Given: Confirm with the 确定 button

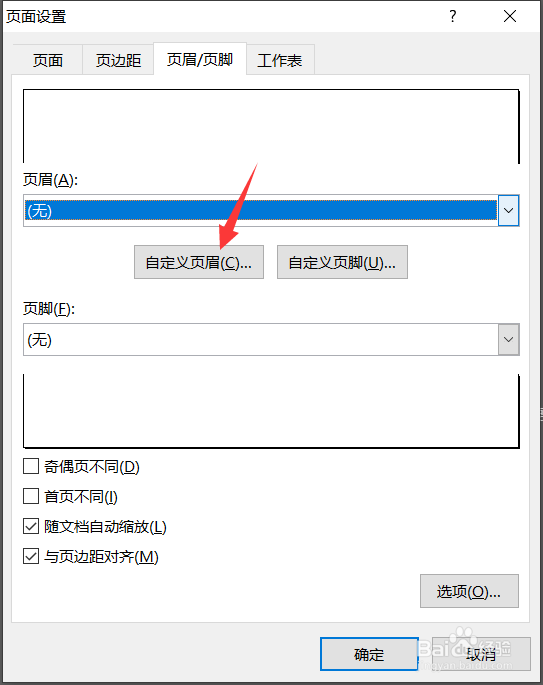Looking at the screenshot, I should tap(369, 654).
